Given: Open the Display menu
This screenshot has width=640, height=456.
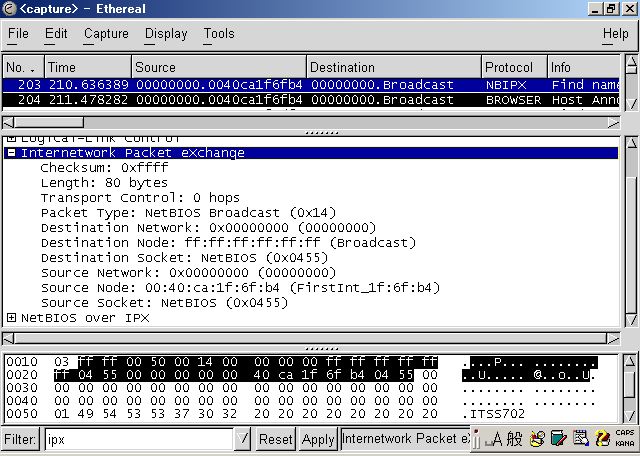Looking at the screenshot, I should click(x=166, y=33).
